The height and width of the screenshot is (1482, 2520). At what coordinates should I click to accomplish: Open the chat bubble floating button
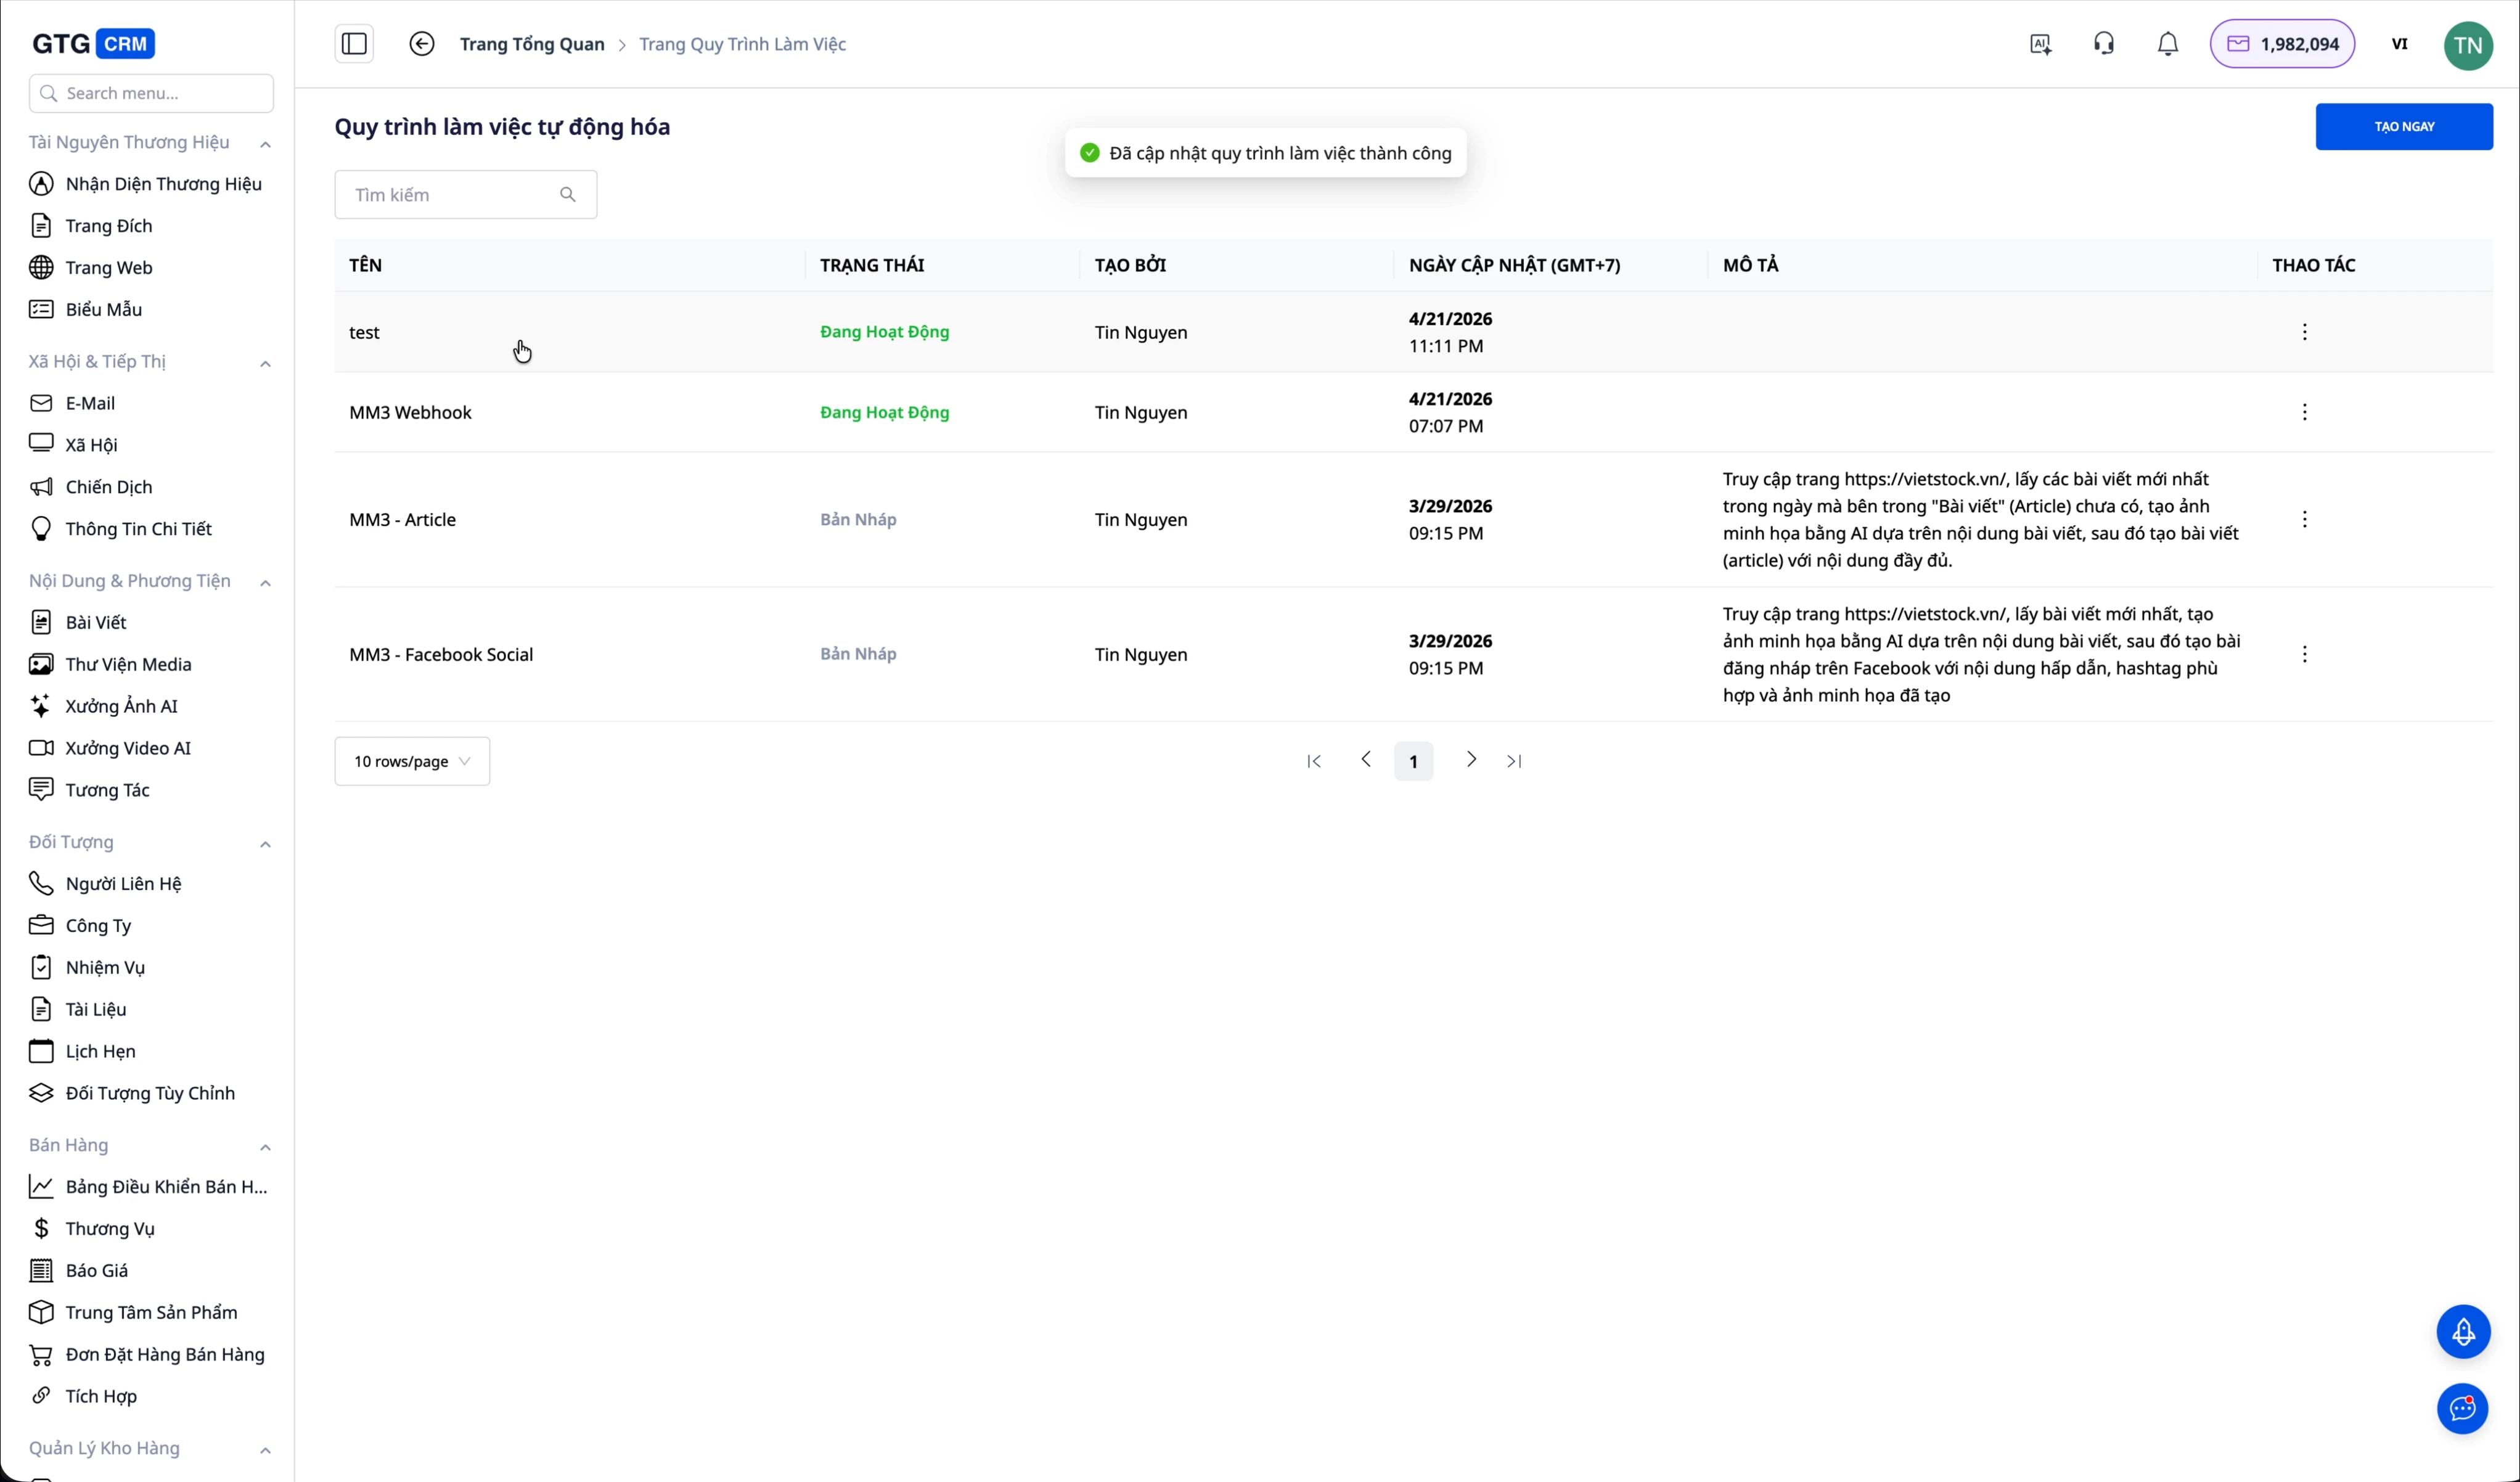coord(2462,1409)
